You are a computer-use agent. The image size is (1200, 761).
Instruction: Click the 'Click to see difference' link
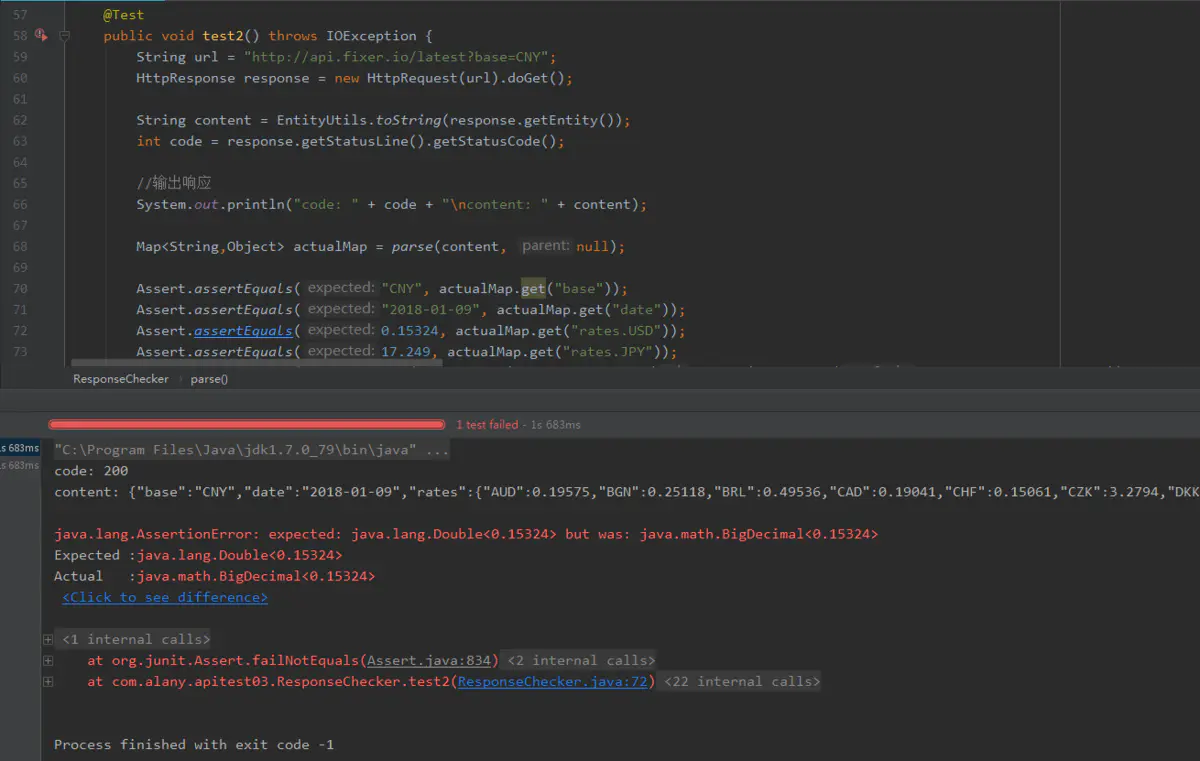tap(165, 597)
